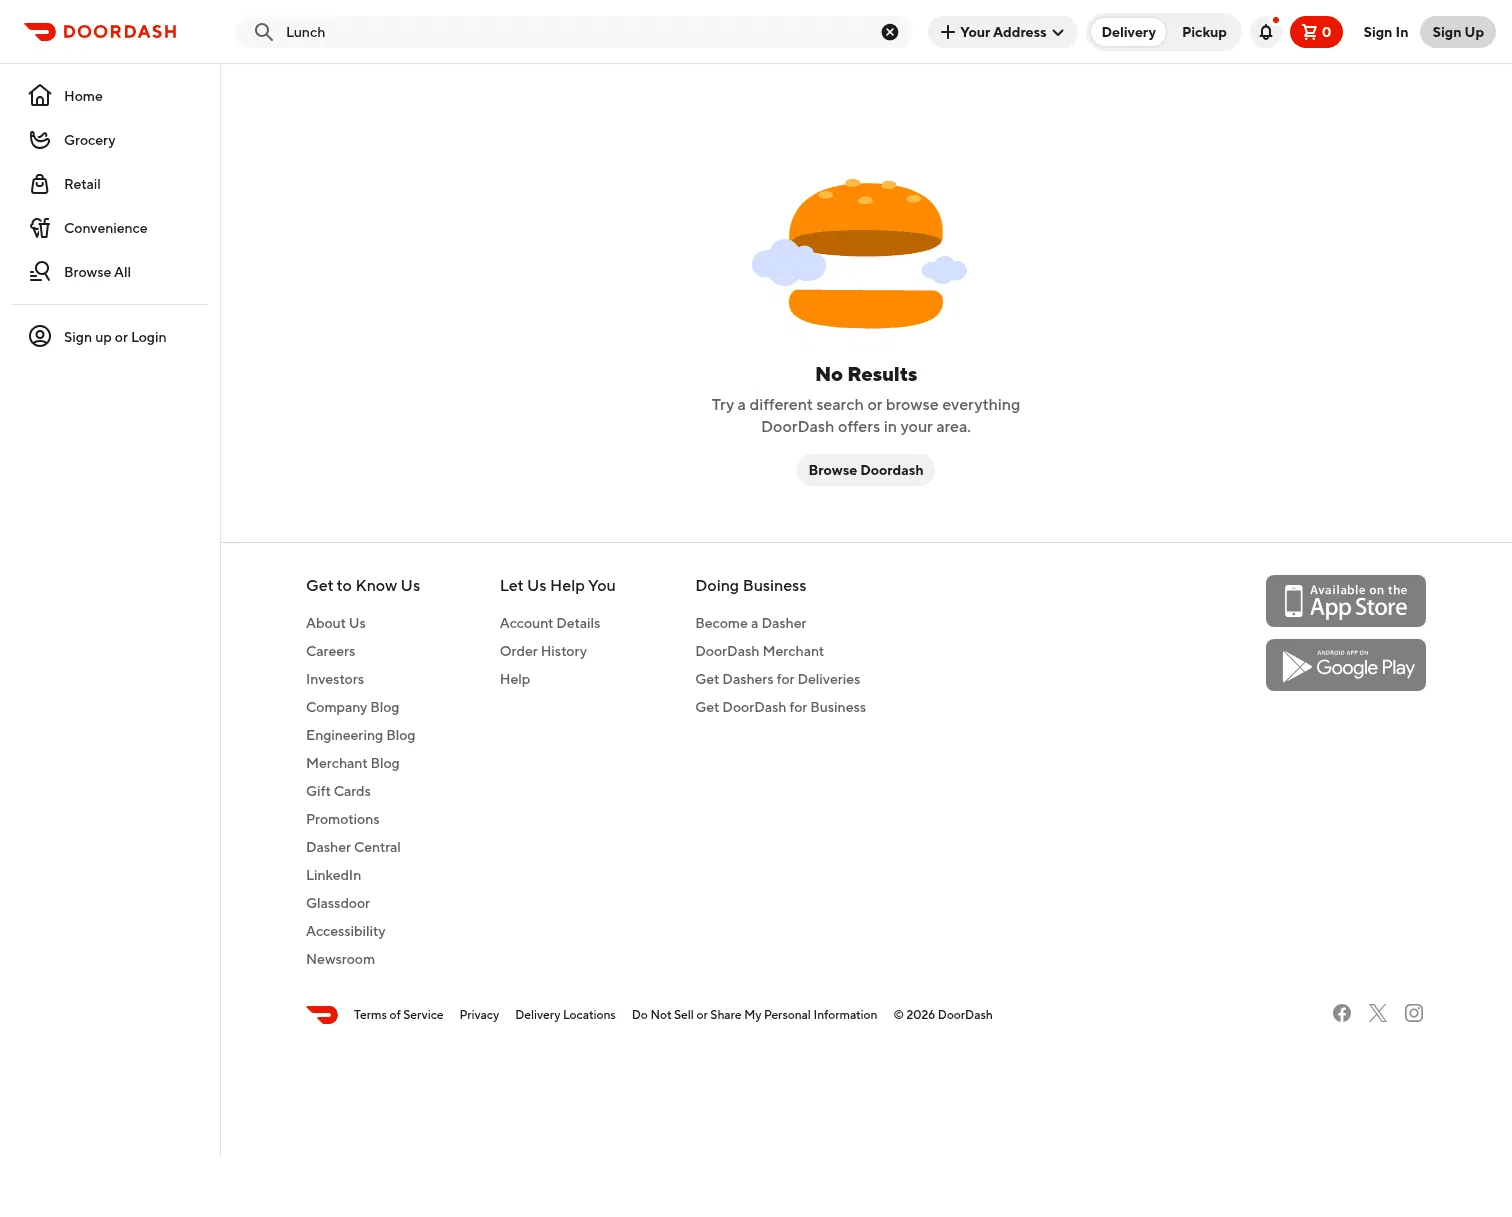
Task: Open the Terms of Service link
Action: (x=398, y=1015)
